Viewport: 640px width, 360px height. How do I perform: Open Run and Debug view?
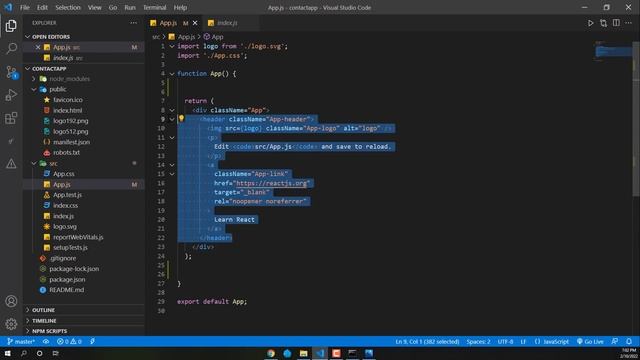11,95
